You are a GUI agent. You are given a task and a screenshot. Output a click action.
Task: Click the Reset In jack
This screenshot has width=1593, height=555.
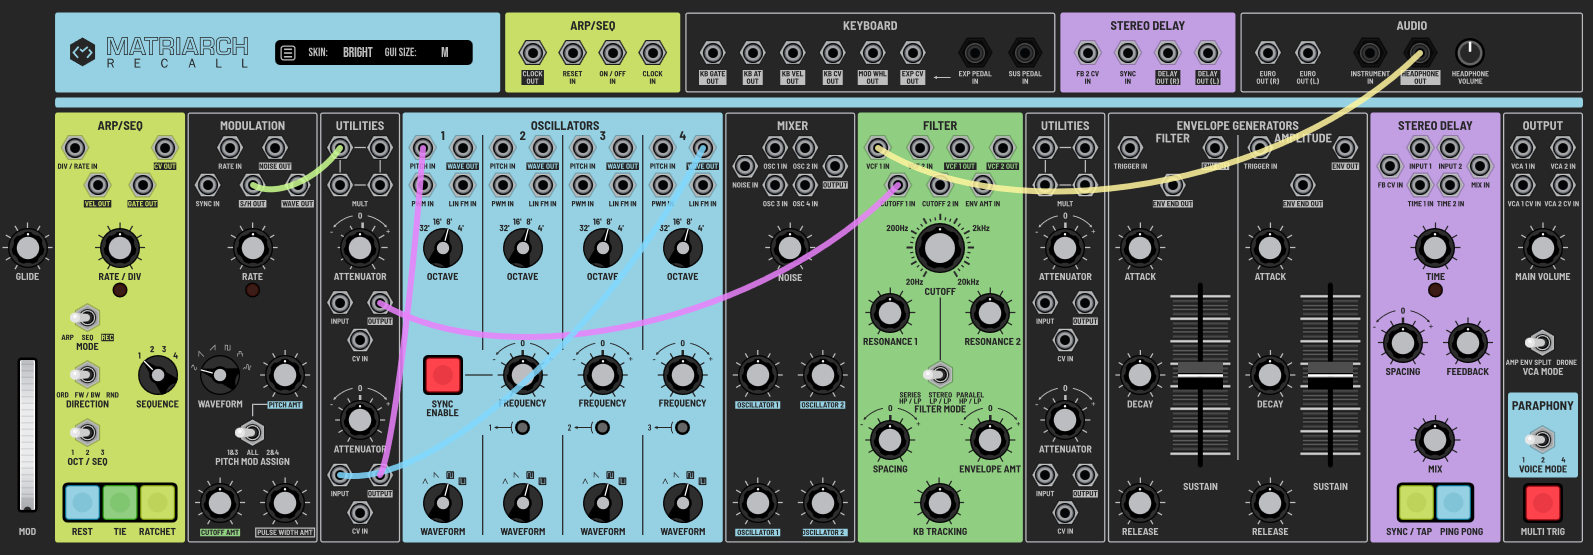click(572, 52)
